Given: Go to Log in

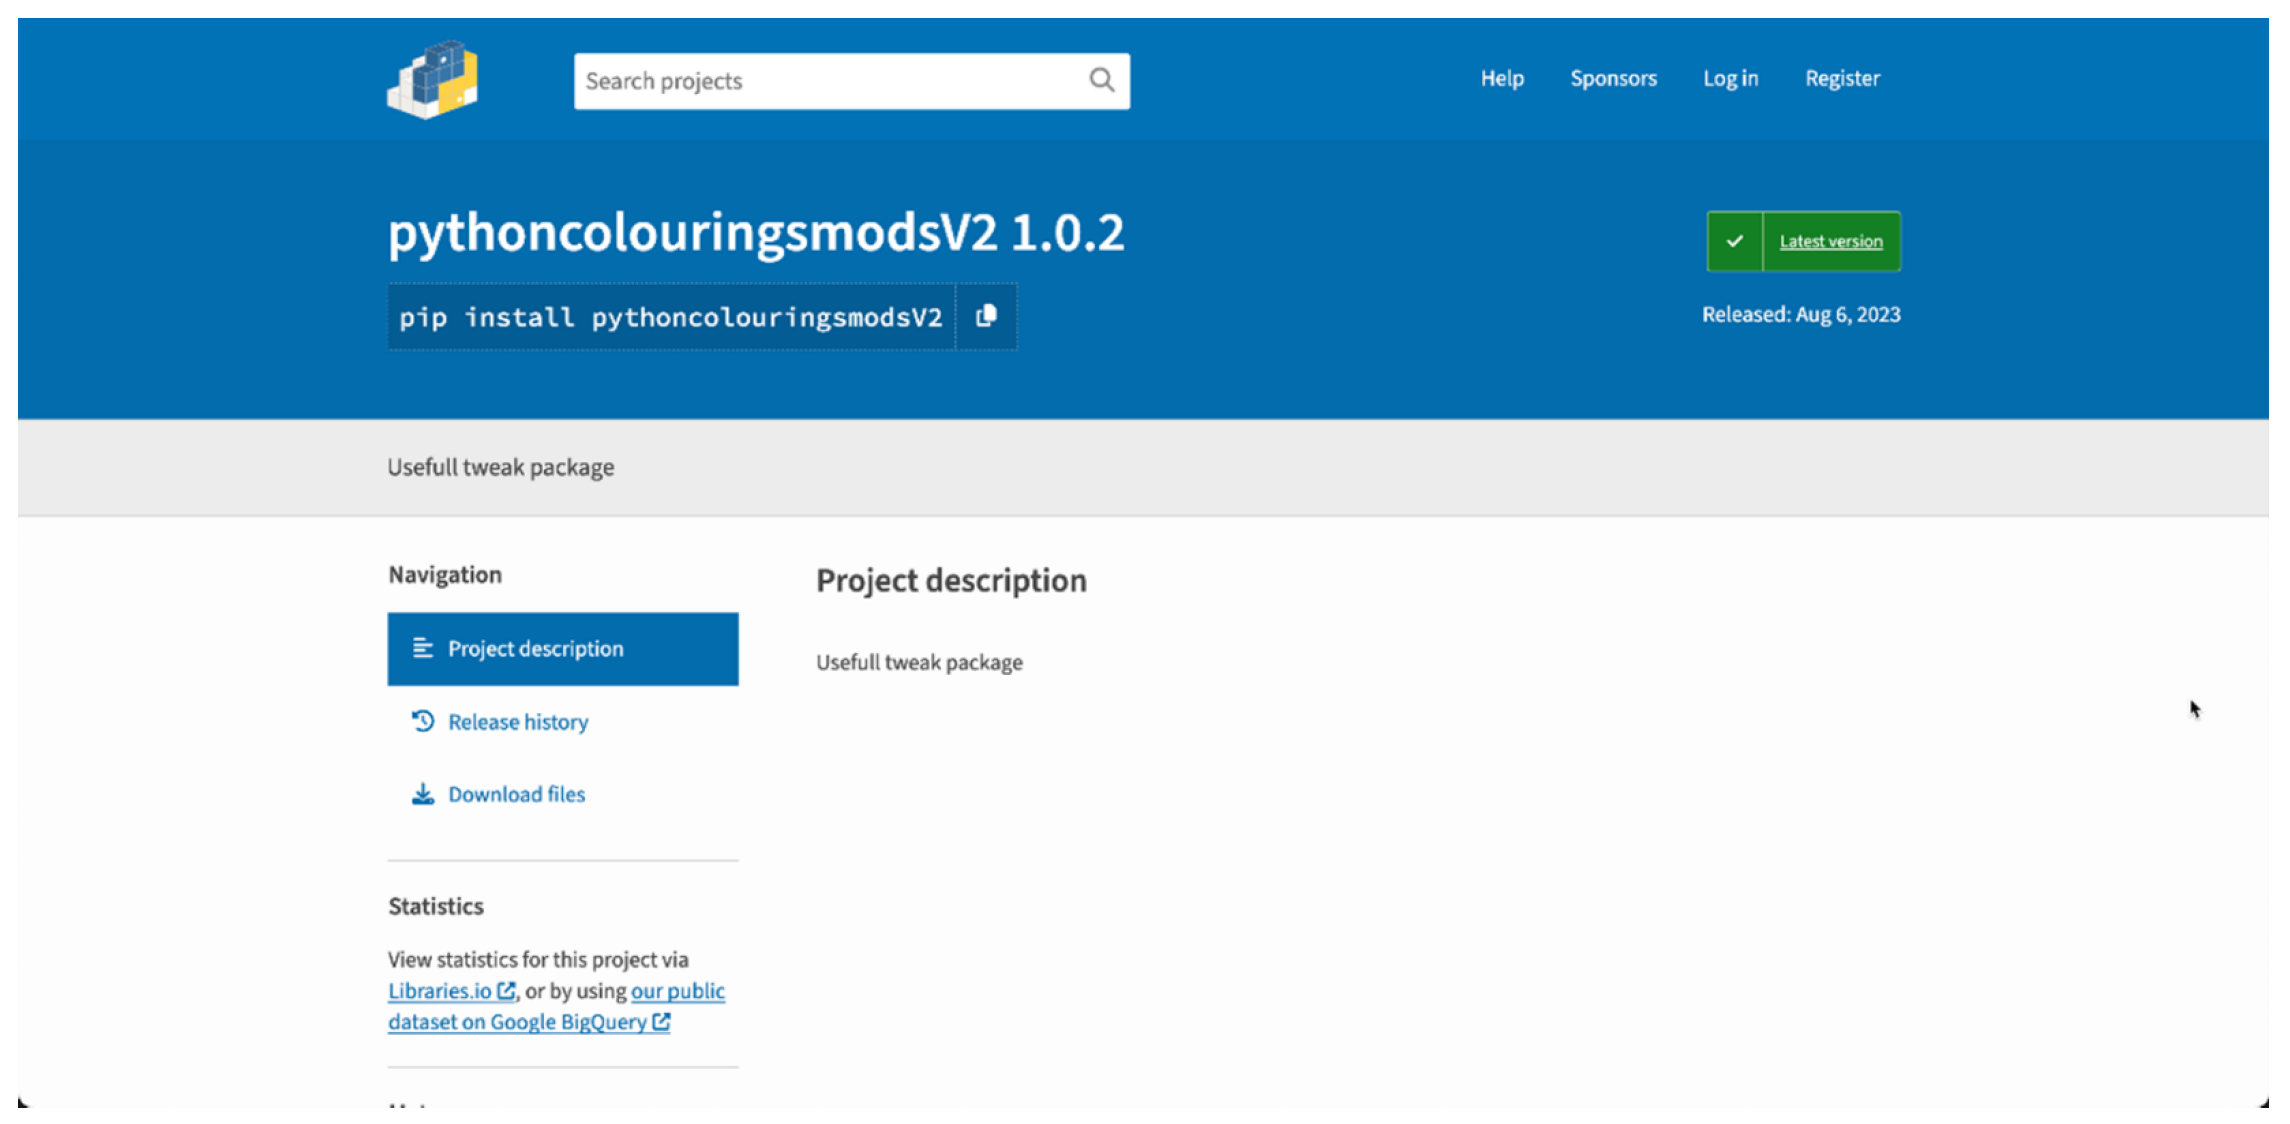Looking at the screenshot, I should 1730,78.
